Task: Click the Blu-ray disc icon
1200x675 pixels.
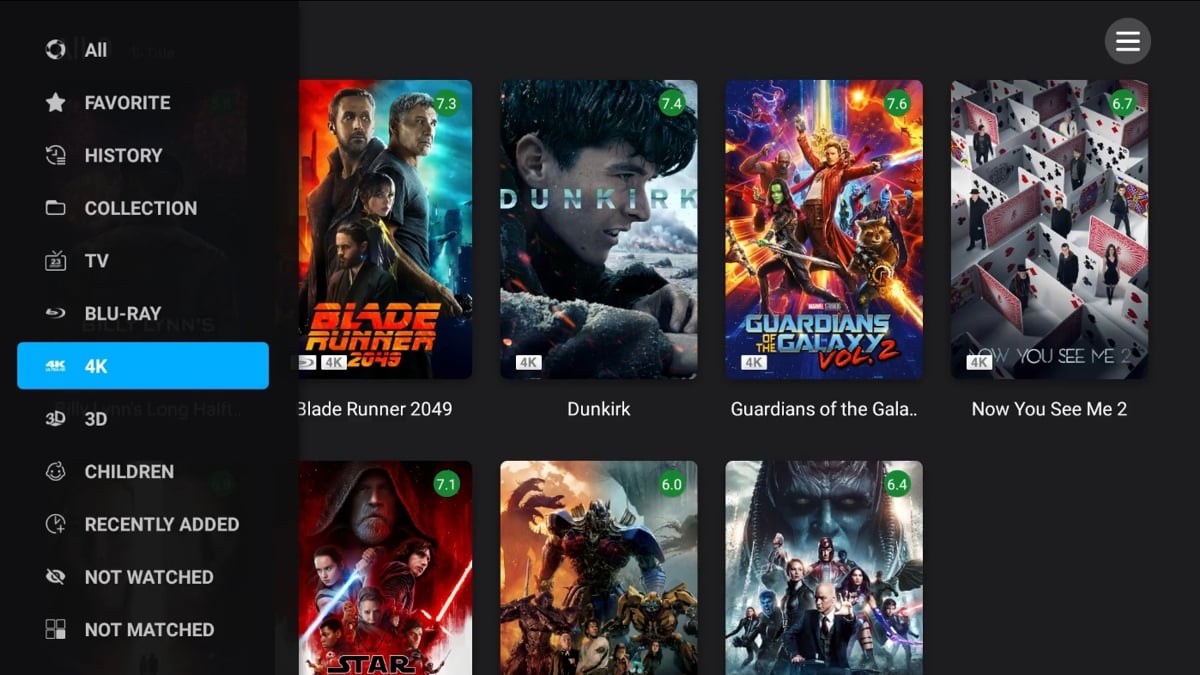Action: pos(56,313)
